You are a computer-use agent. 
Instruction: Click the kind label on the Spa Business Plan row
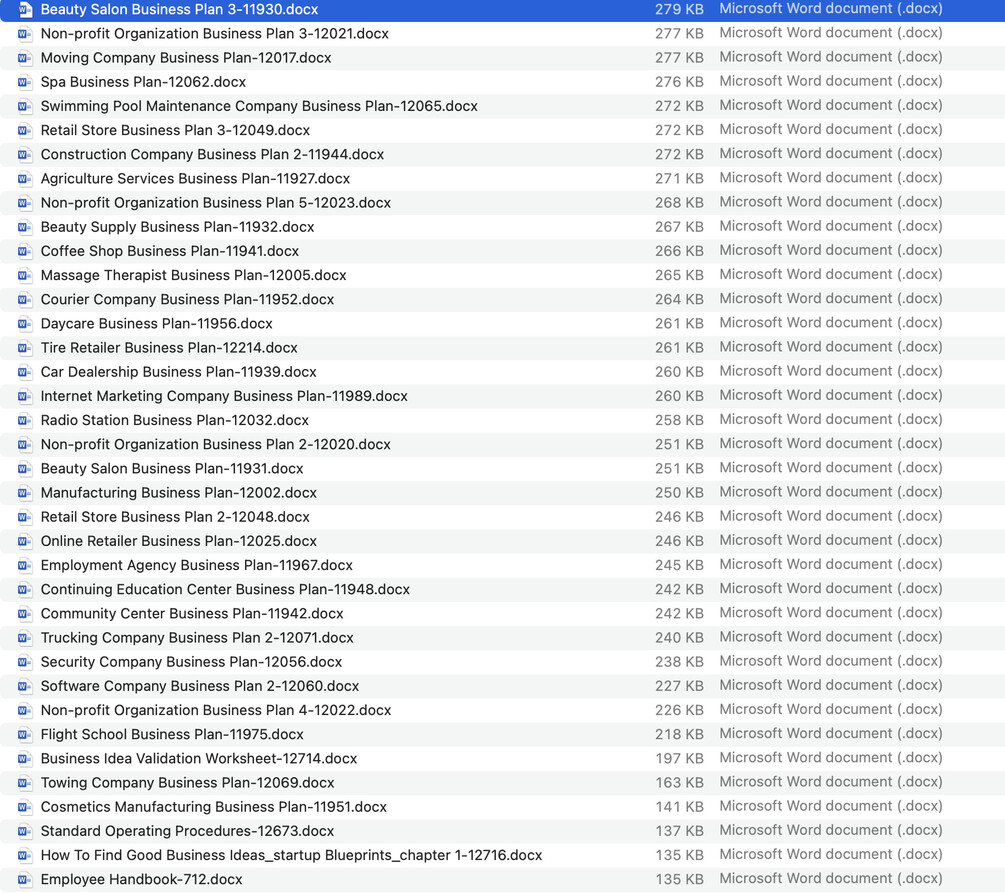pyautogui.click(x=831, y=81)
